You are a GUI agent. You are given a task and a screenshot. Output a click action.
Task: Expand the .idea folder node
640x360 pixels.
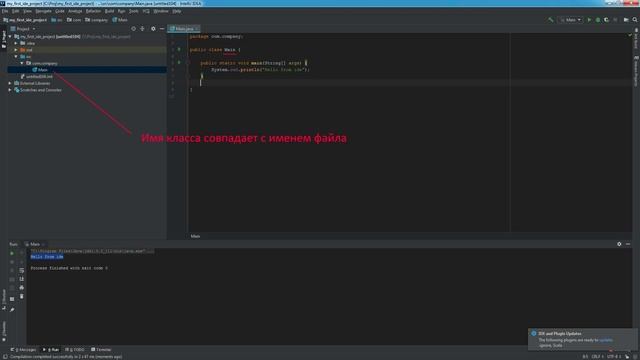16,43
